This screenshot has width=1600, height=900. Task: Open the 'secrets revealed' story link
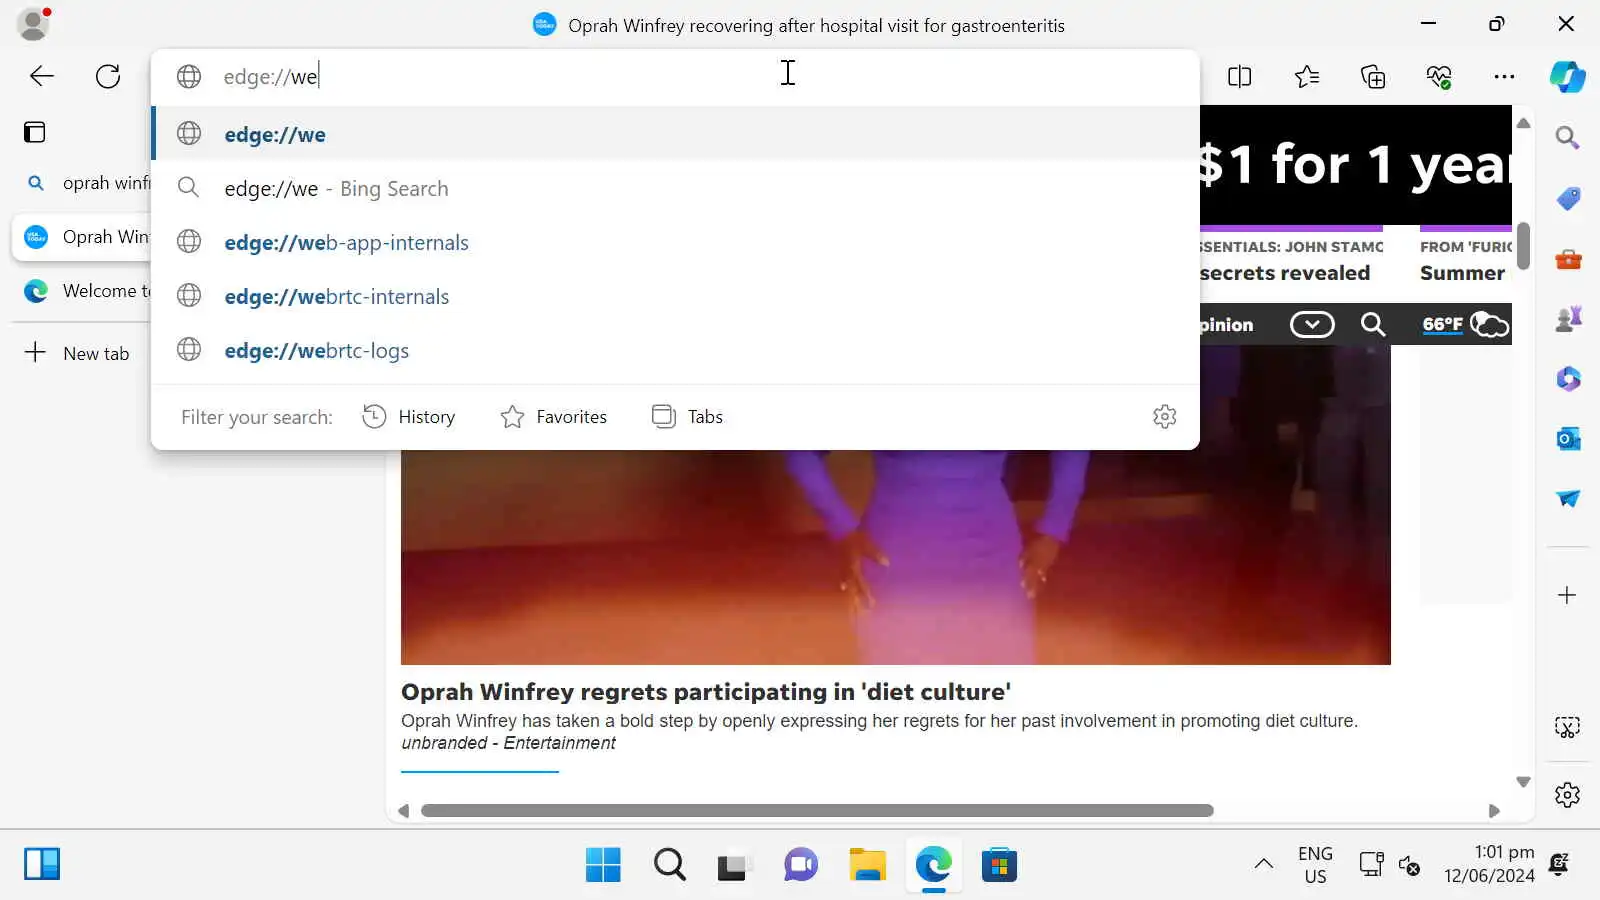(1285, 273)
